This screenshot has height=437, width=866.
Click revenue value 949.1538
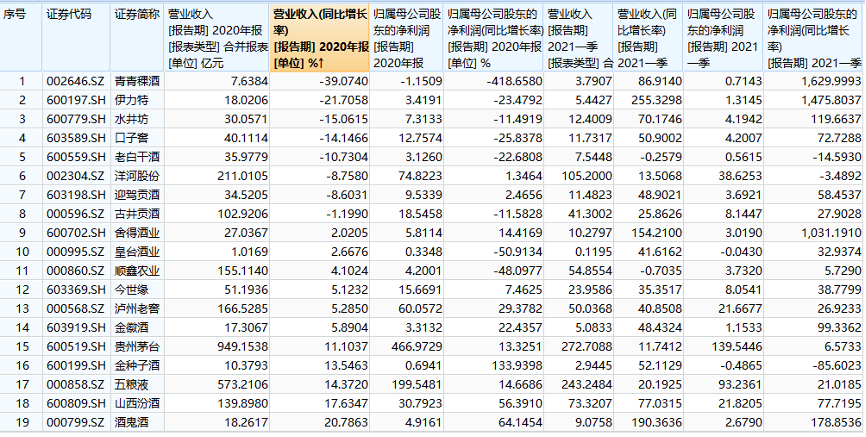coord(244,346)
